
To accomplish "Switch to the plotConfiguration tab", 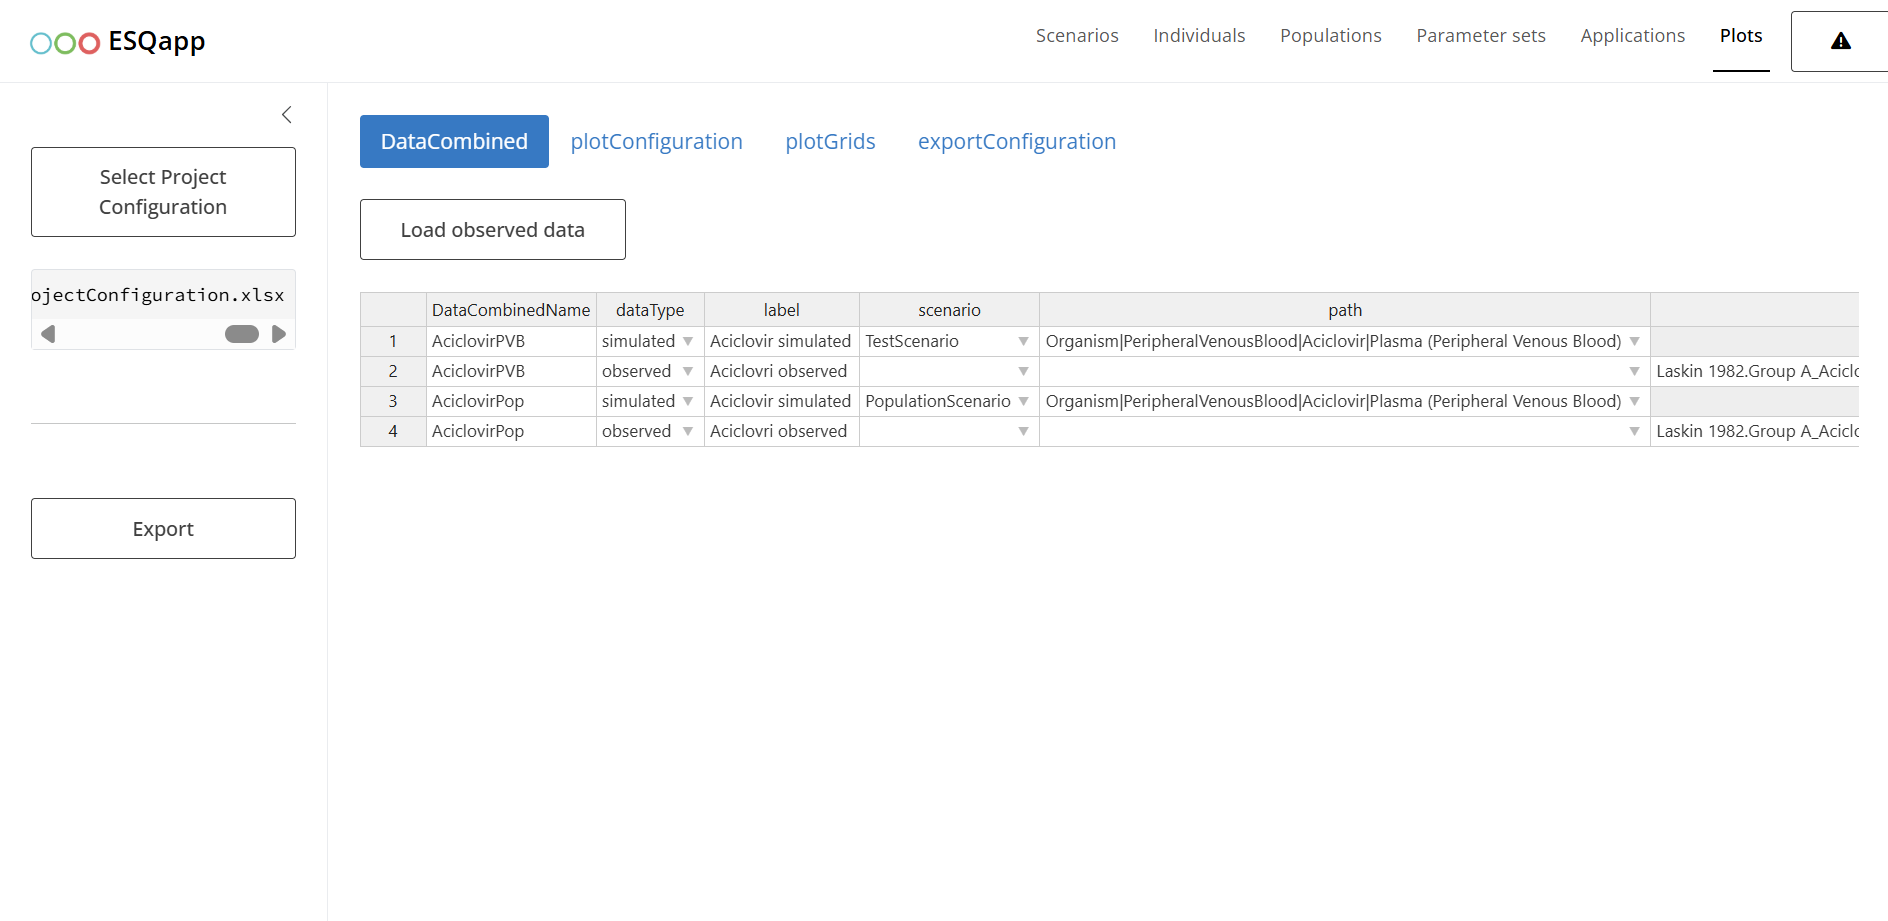I will (656, 142).
